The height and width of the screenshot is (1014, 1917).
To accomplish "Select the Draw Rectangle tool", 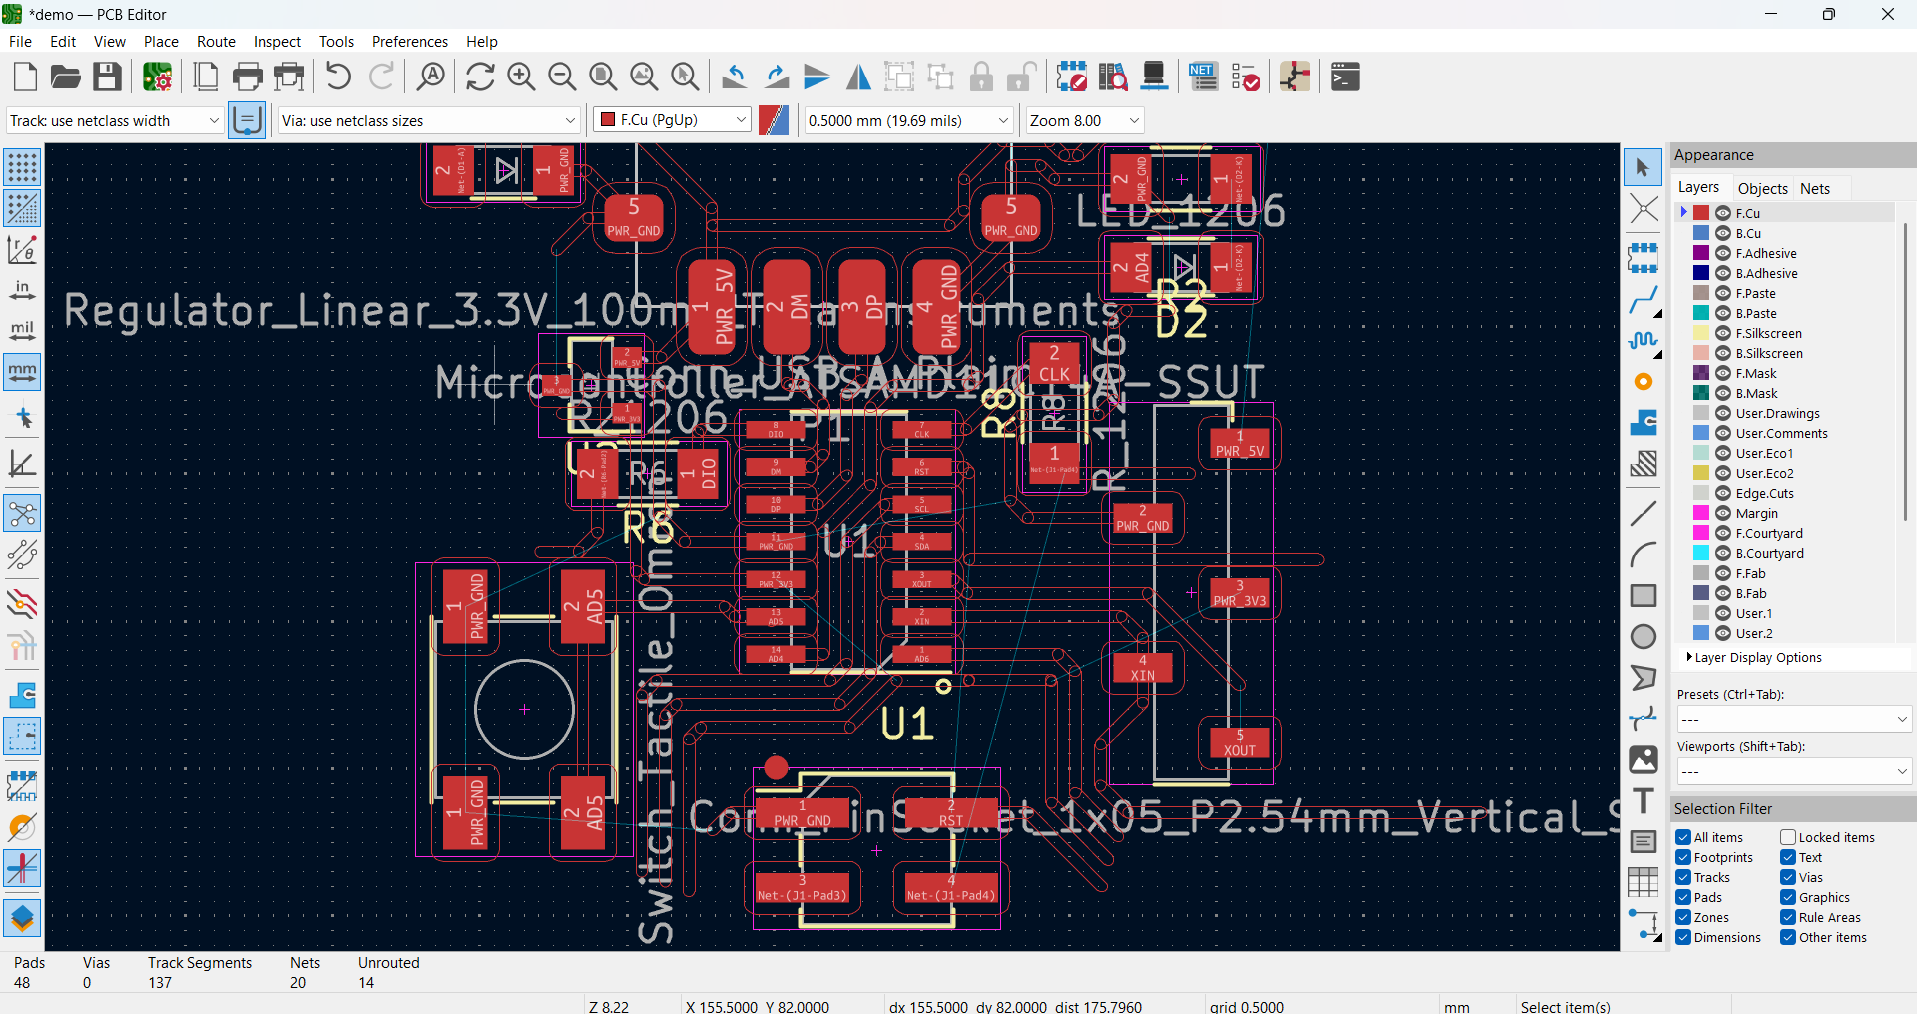I will click(1643, 596).
